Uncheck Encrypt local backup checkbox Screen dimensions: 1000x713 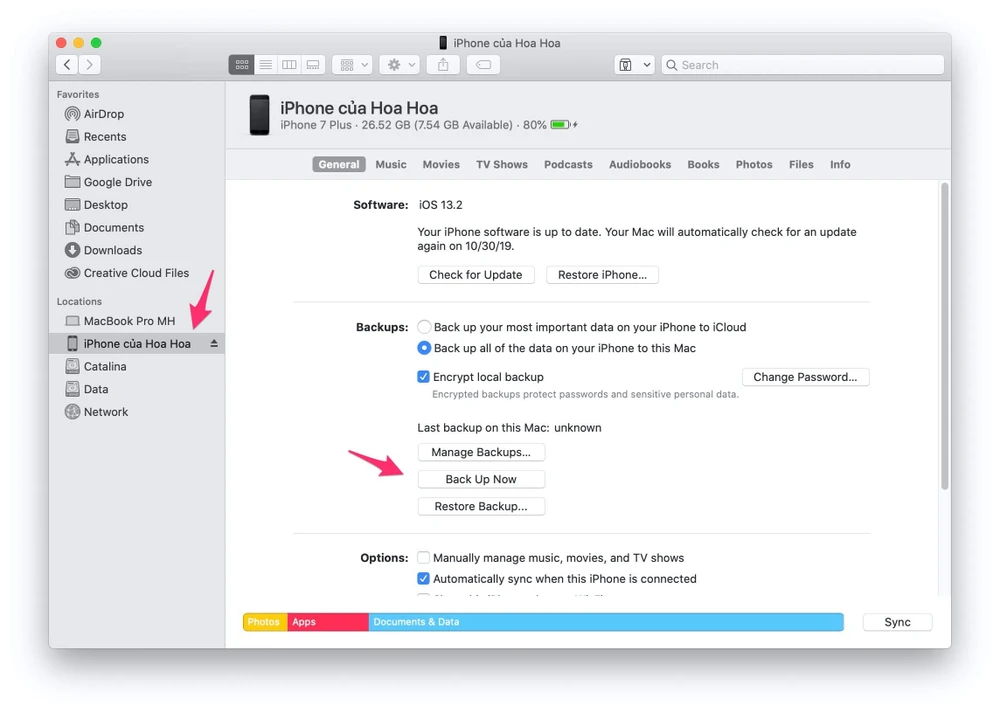click(424, 377)
